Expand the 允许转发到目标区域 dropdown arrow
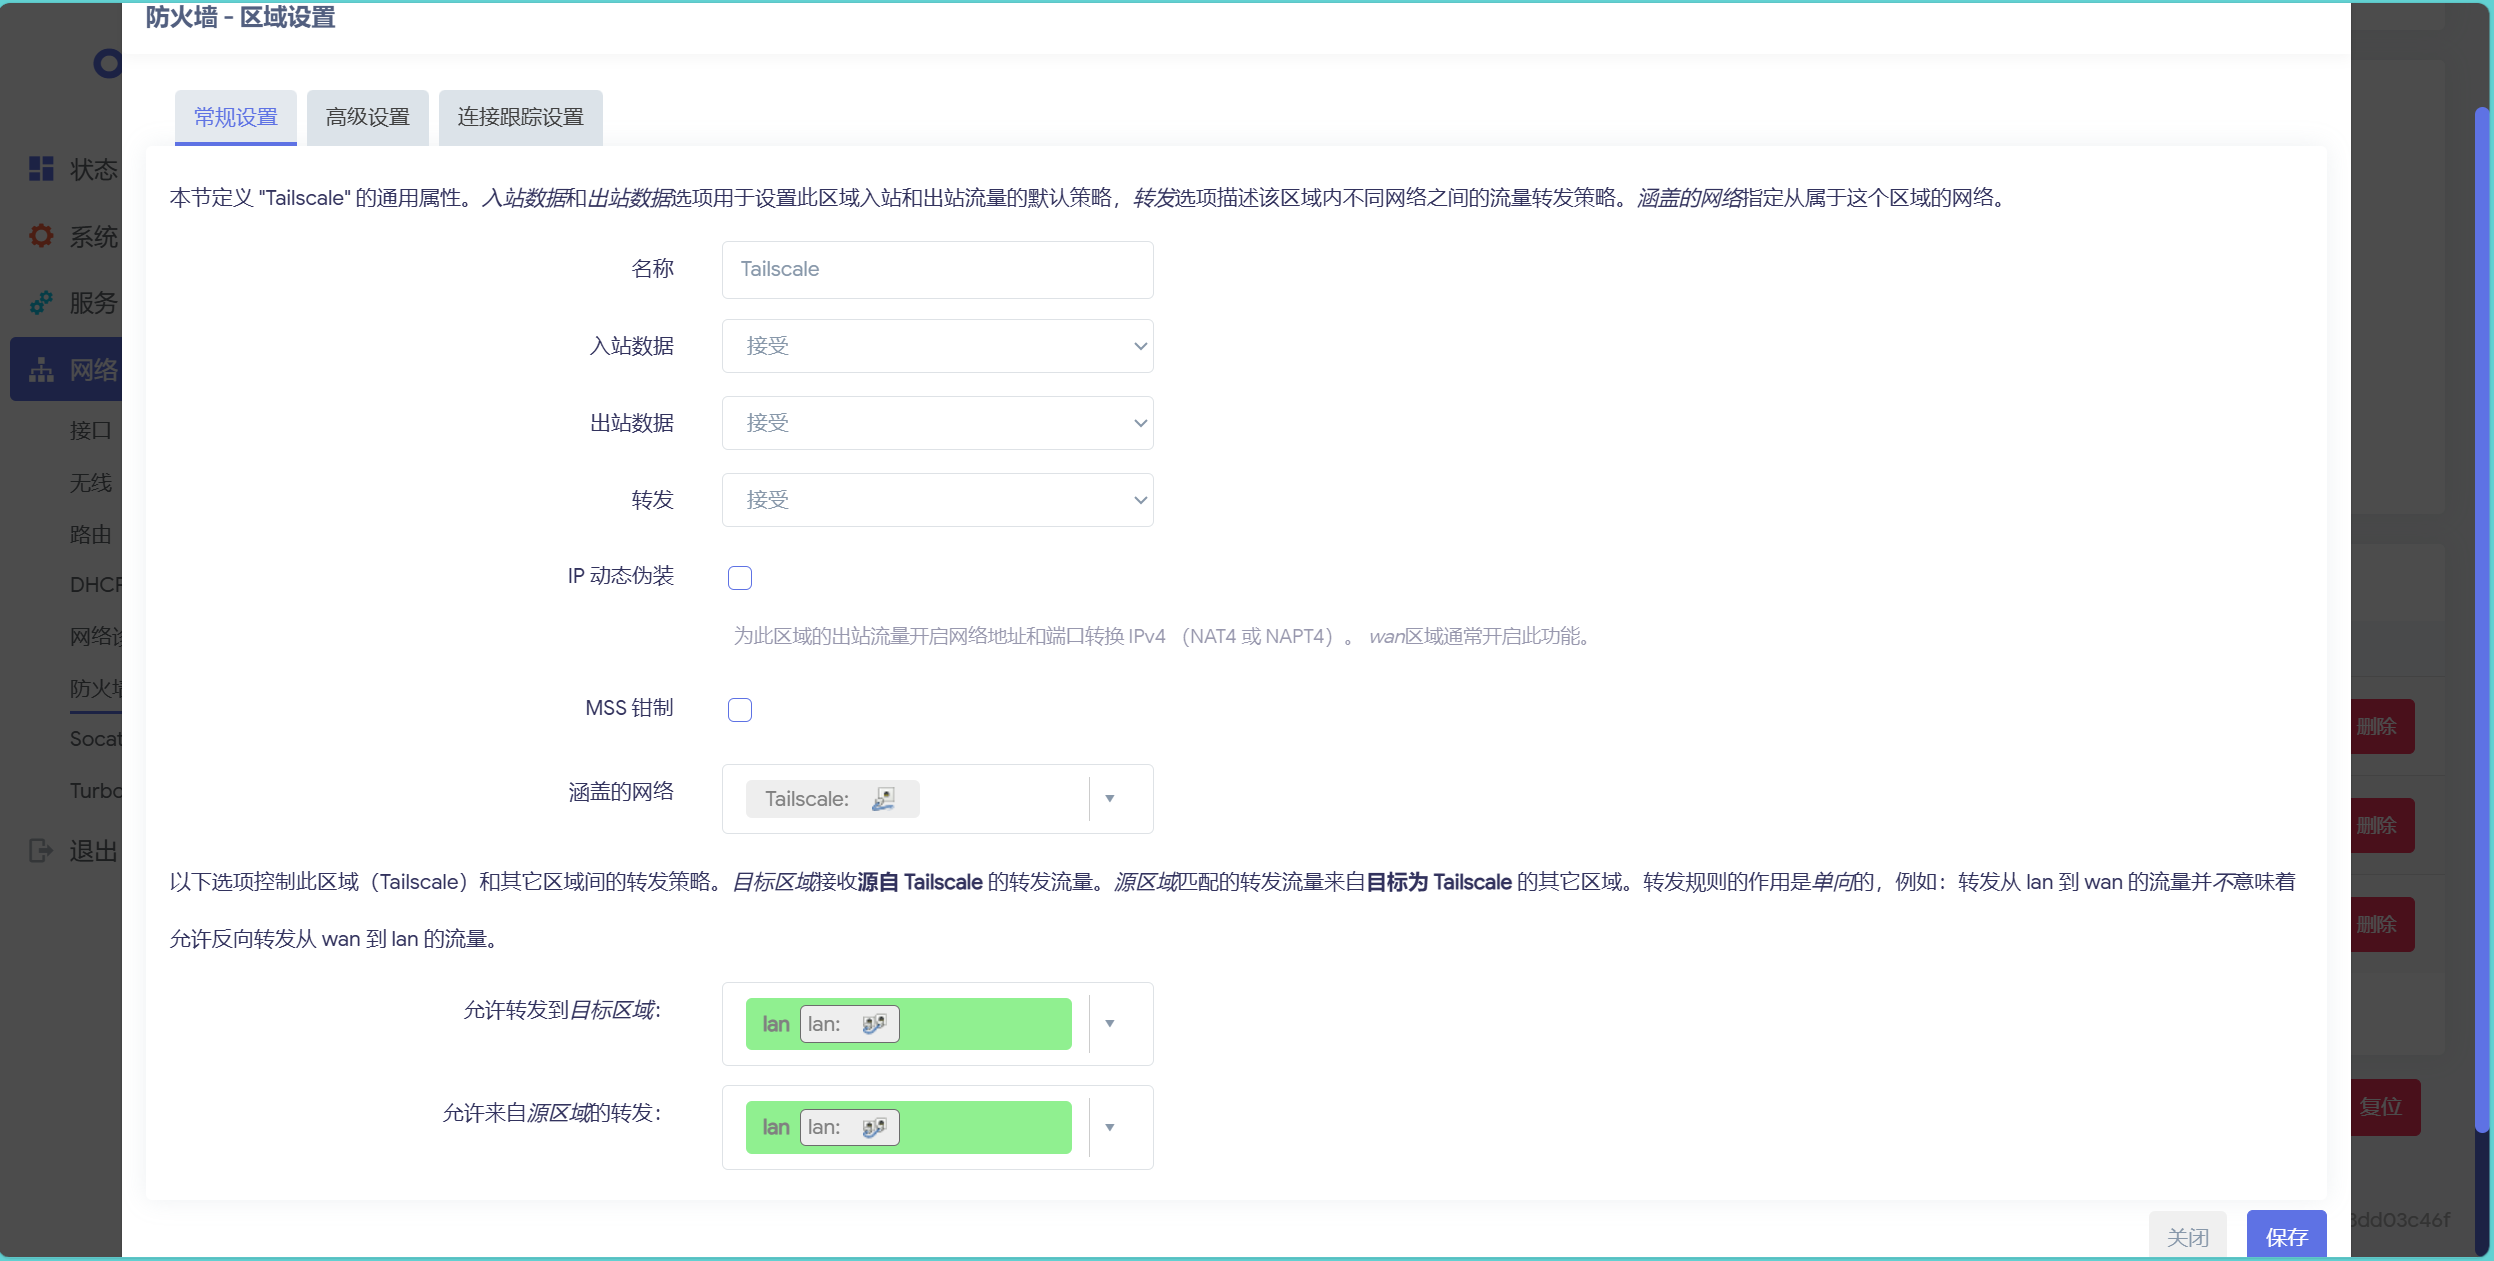The image size is (2494, 1261). [x=1109, y=1024]
